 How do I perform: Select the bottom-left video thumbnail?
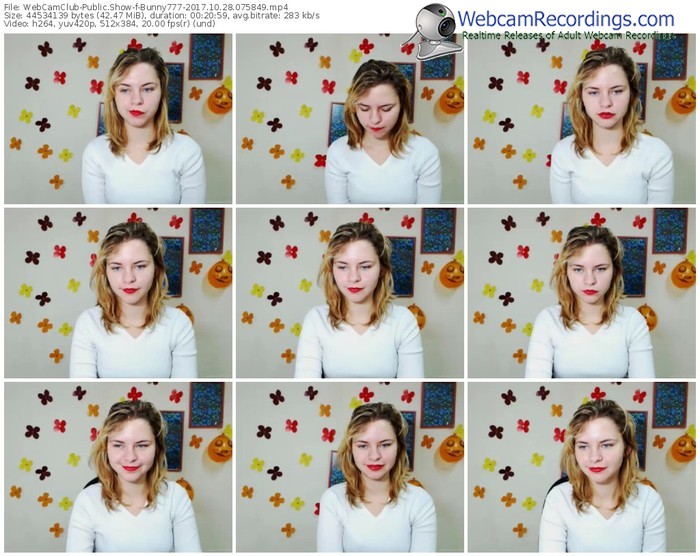[x=117, y=467]
